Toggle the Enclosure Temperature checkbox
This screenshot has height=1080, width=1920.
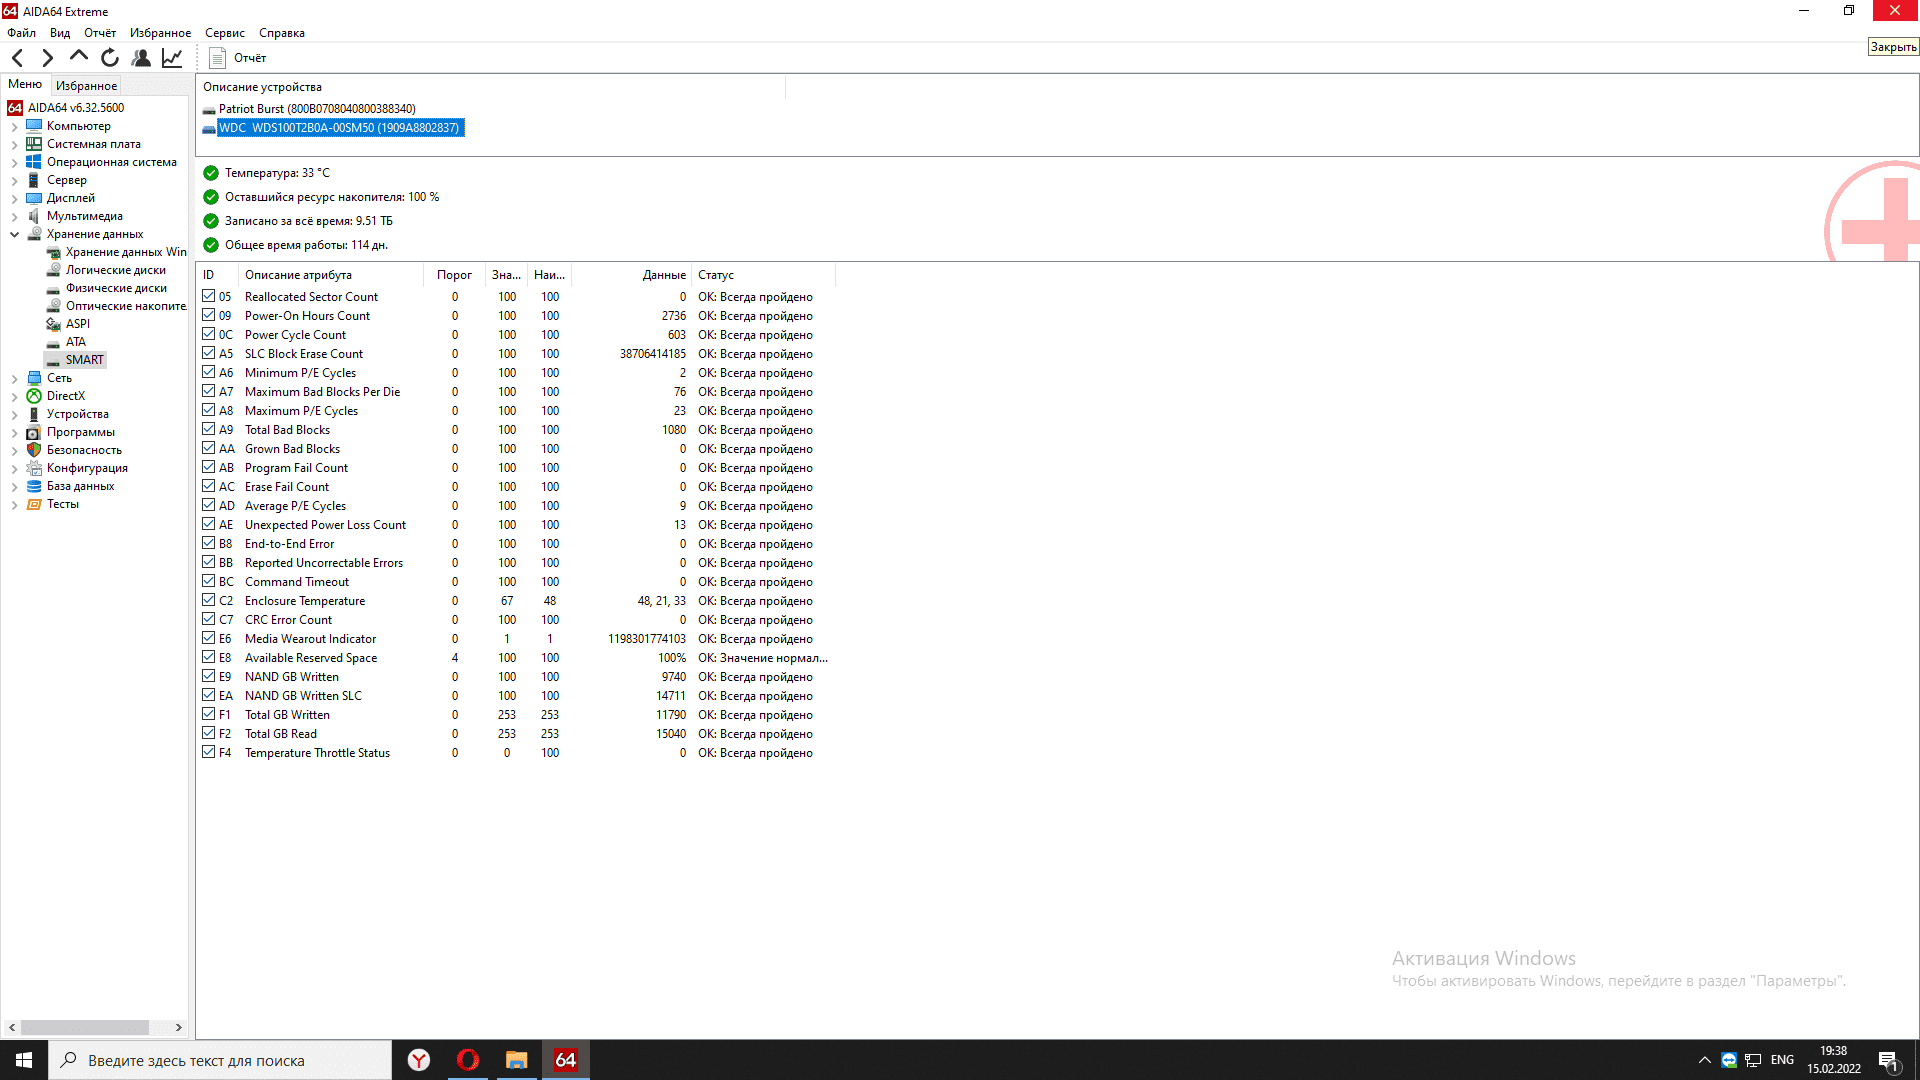[x=209, y=600]
